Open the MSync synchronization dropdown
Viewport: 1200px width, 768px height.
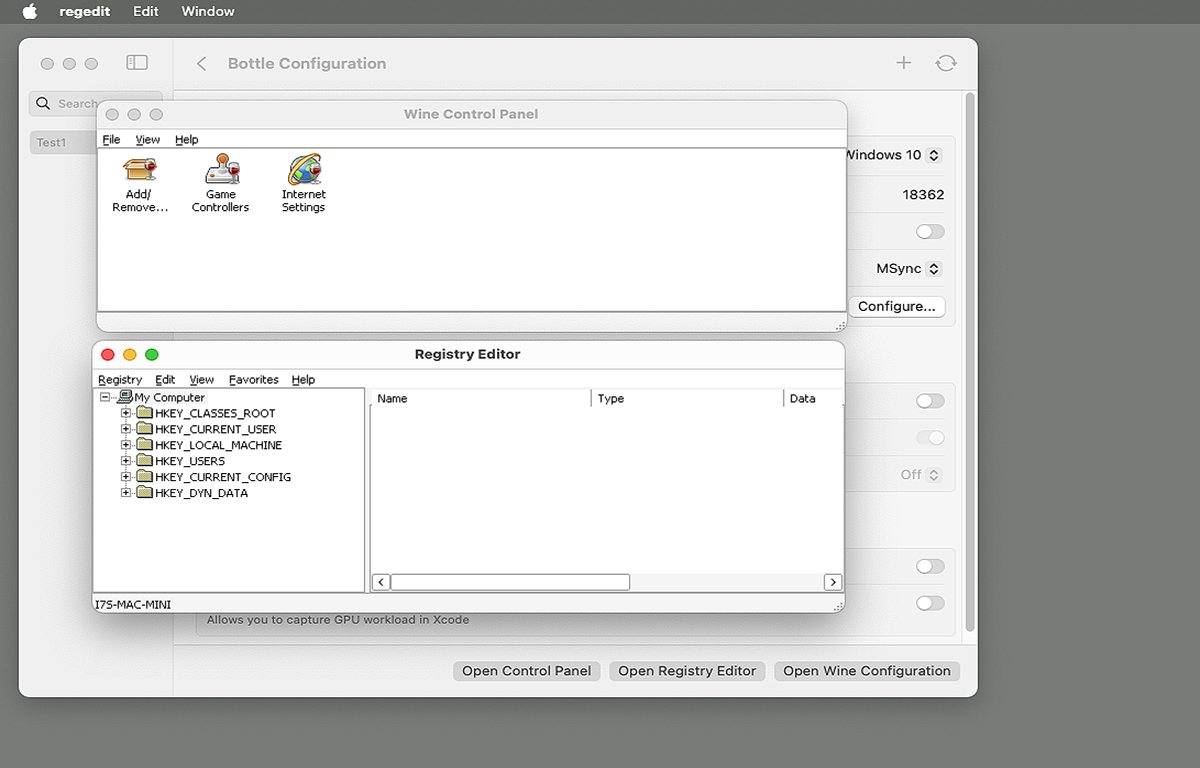(x=905, y=268)
